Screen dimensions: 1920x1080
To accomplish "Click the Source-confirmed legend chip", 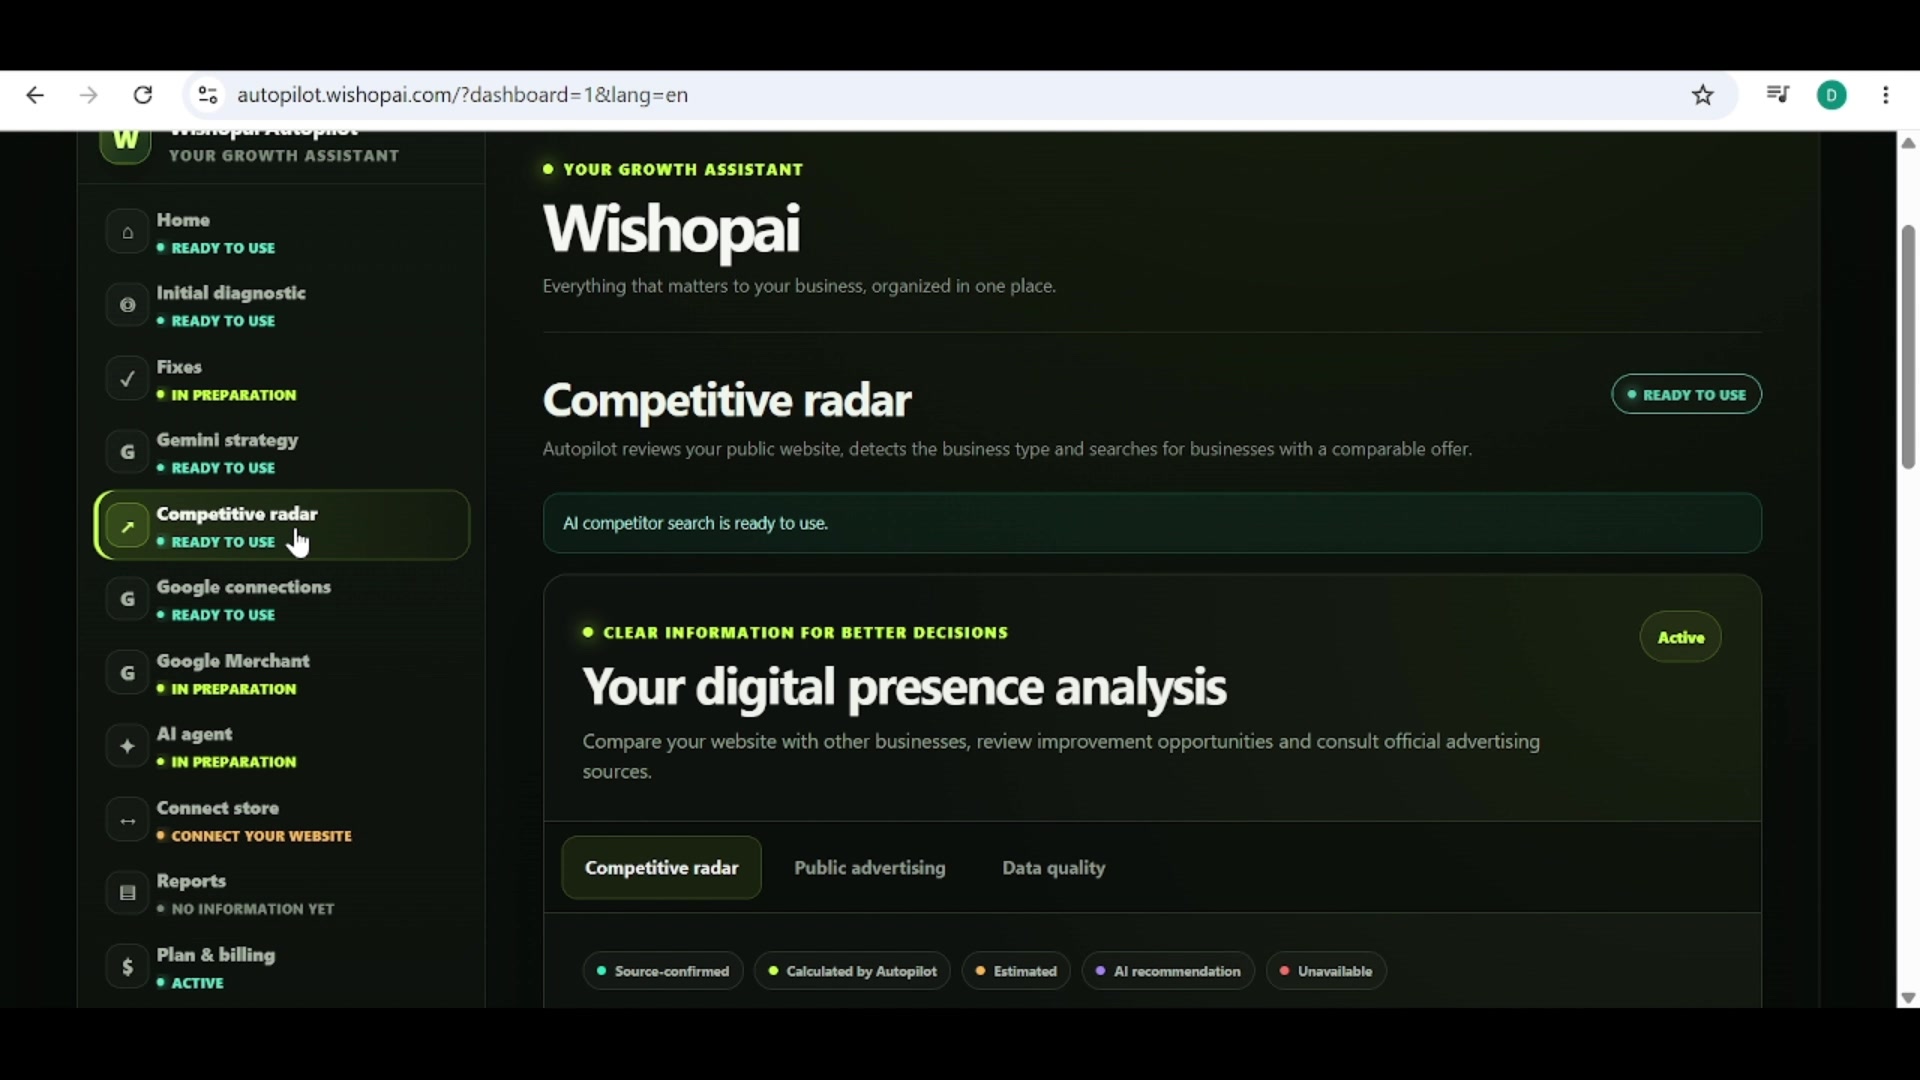I will 663,971.
